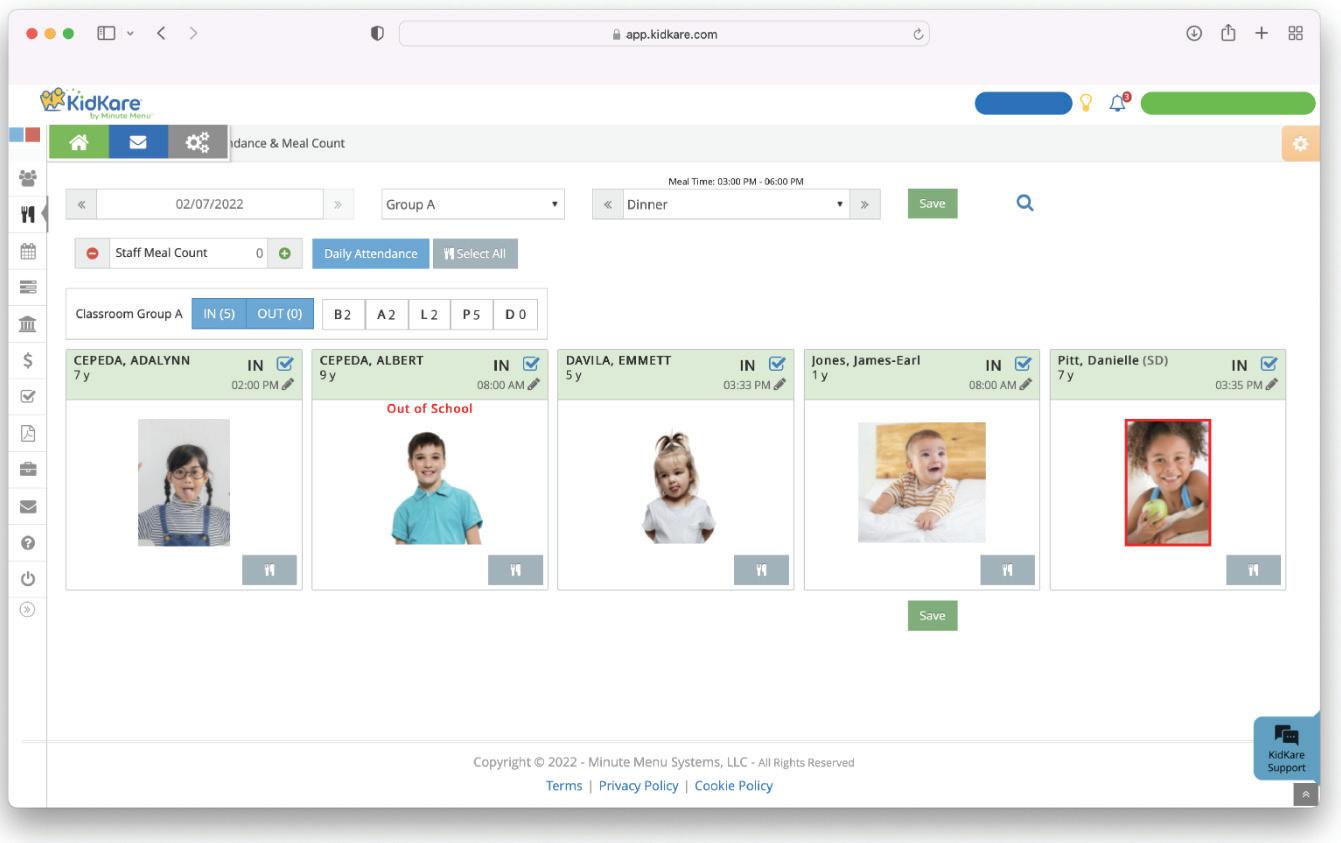Click the top Save button
The width and height of the screenshot is (1341, 843).
point(932,203)
